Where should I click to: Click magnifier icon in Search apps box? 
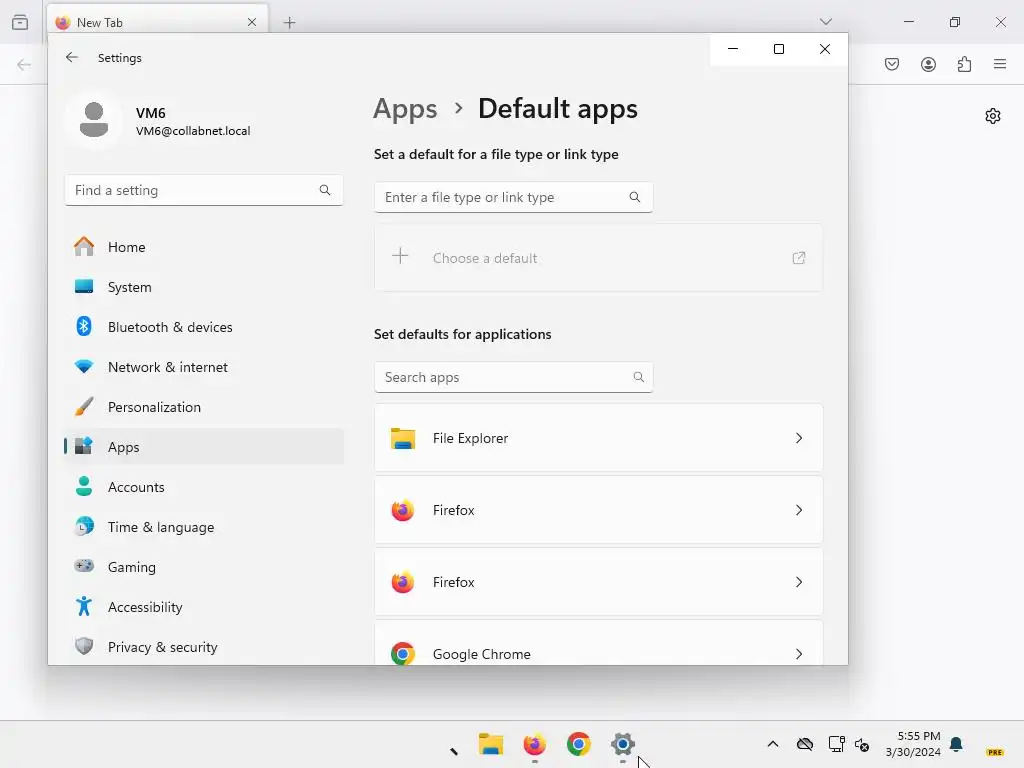pyautogui.click(x=638, y=377)
